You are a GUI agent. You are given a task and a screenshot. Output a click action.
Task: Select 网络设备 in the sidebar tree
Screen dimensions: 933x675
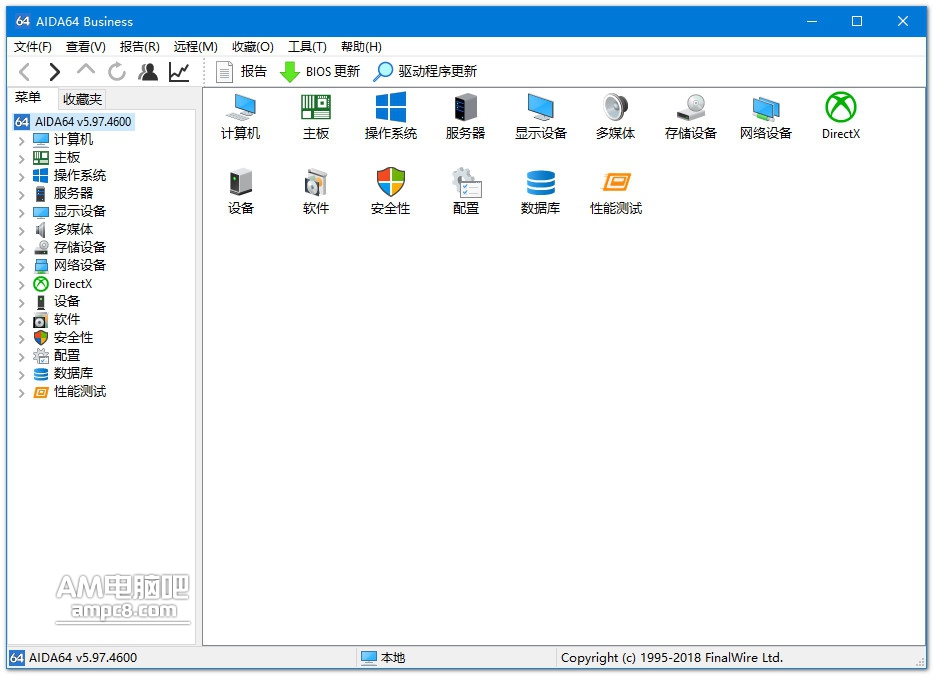(70, 265)
